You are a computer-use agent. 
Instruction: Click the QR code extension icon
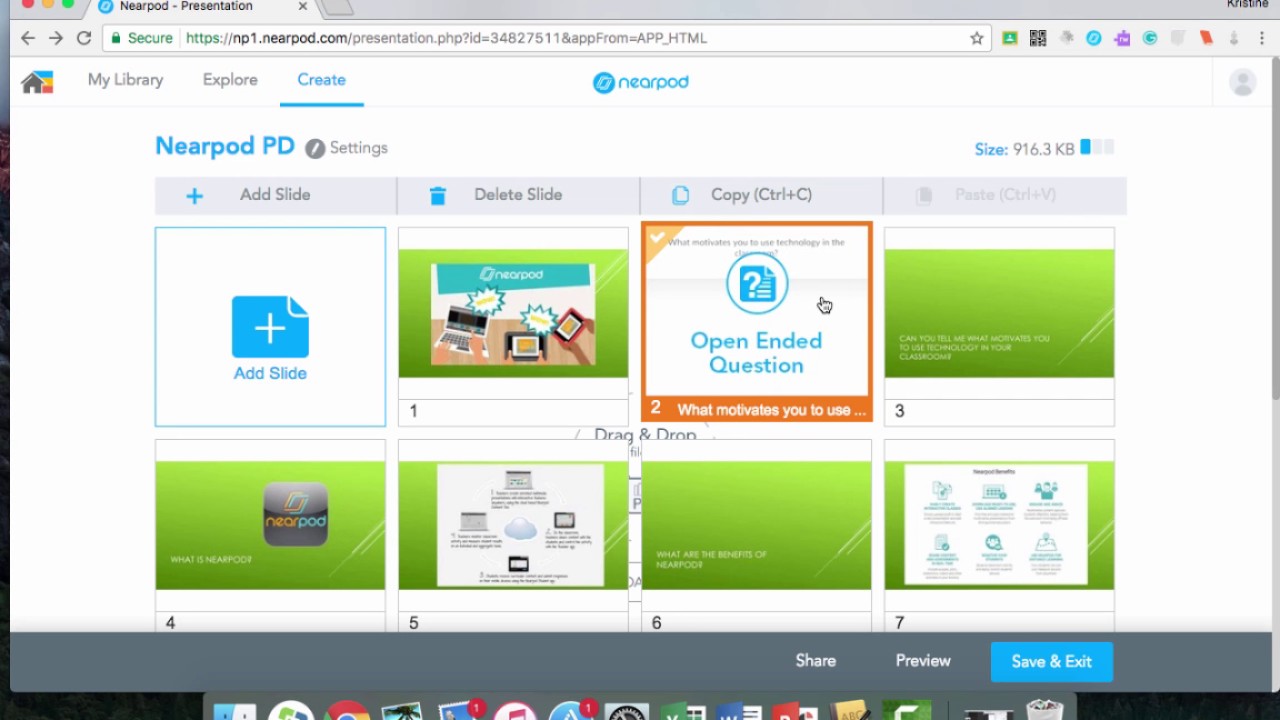click(x=1038, y=38)
